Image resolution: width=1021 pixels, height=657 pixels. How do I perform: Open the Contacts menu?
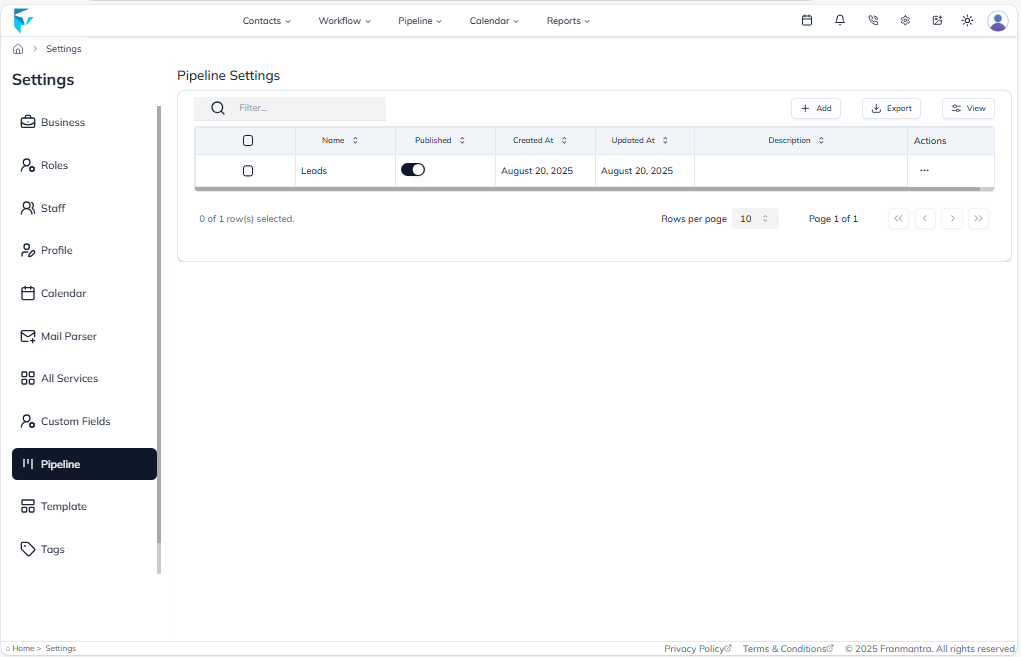tap(266, 20)
